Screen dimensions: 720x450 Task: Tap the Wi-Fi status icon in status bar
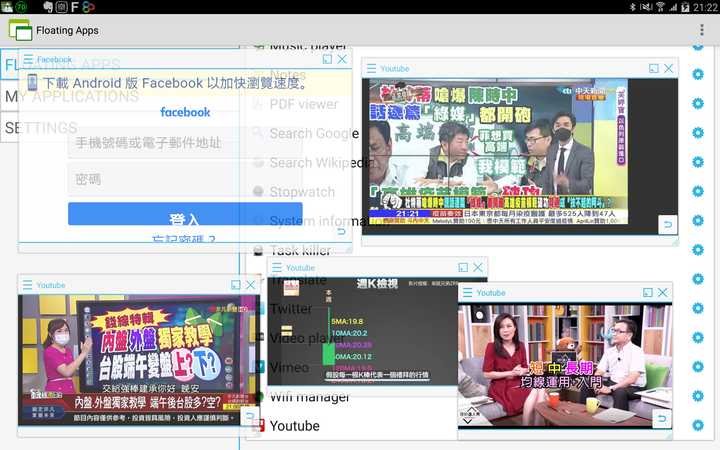(x=660, y=7)
